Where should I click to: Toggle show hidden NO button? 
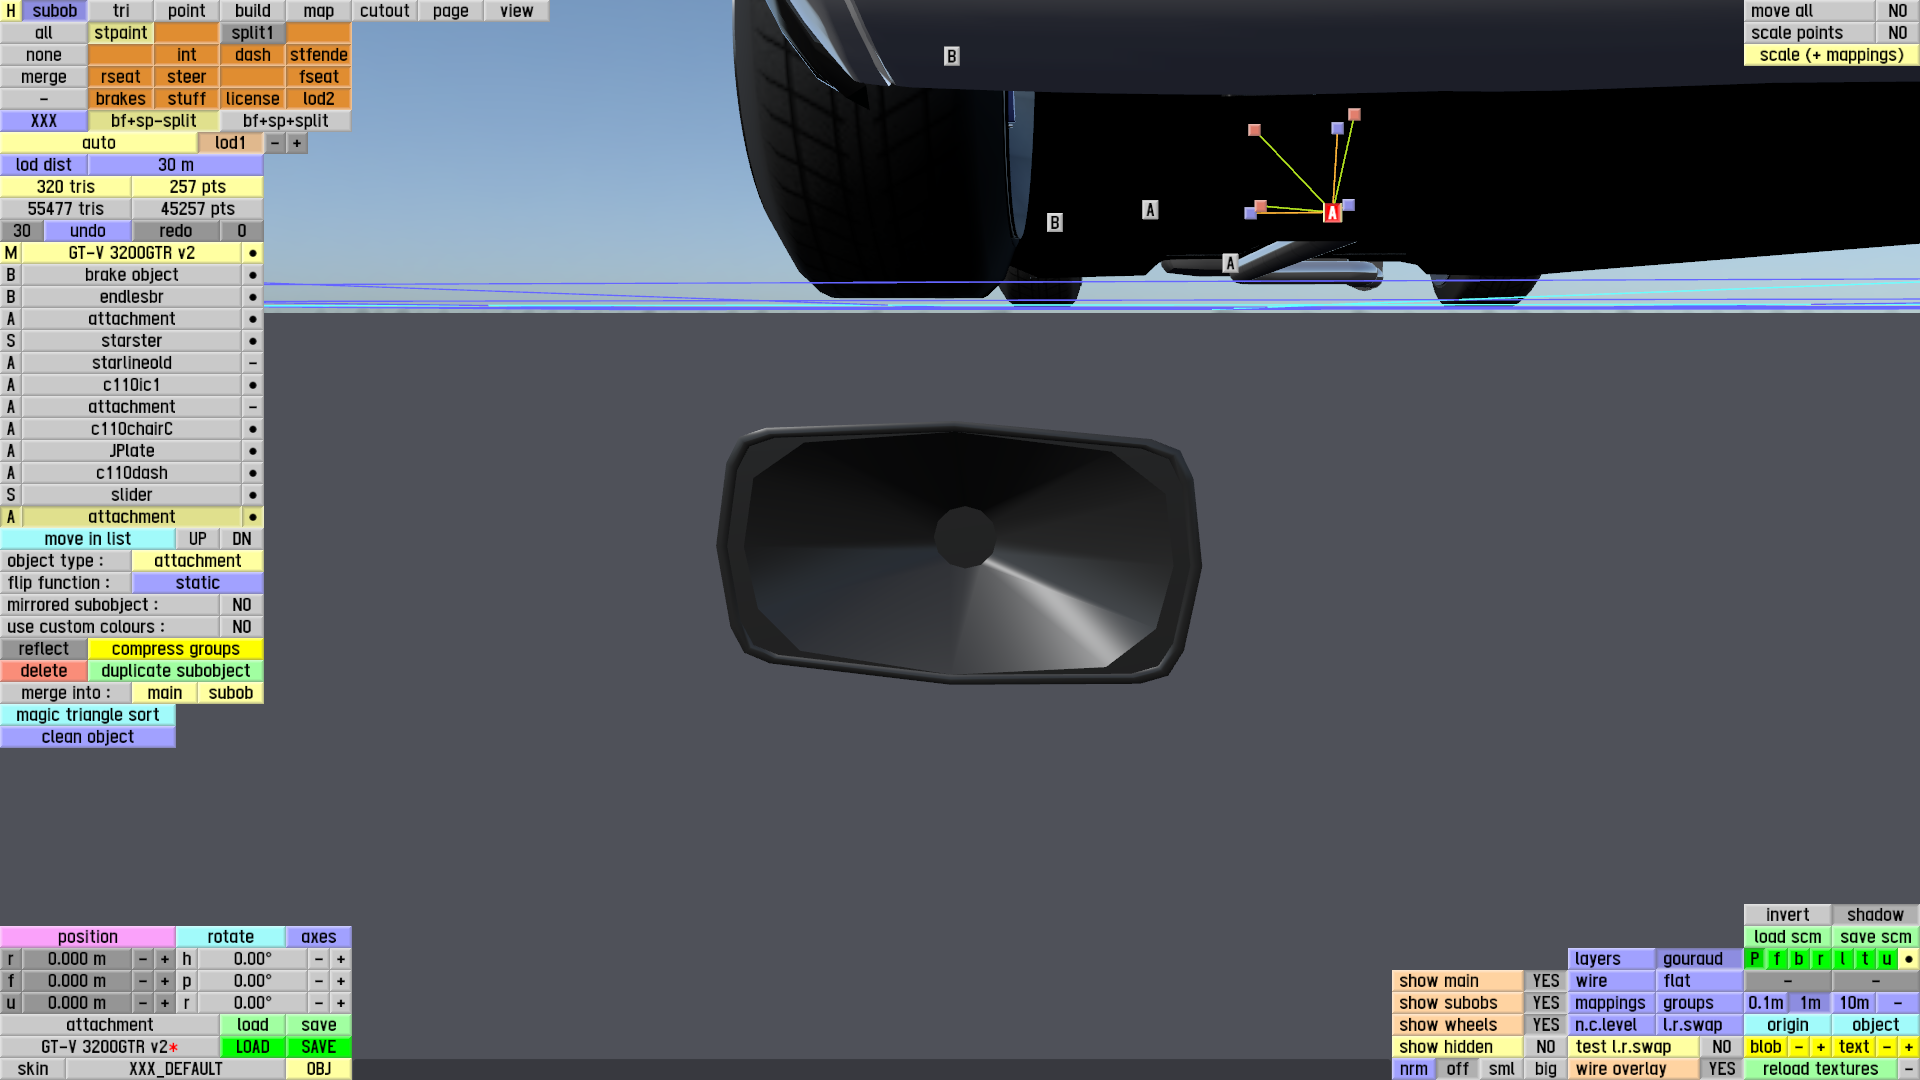(x=1545, y=1047)
